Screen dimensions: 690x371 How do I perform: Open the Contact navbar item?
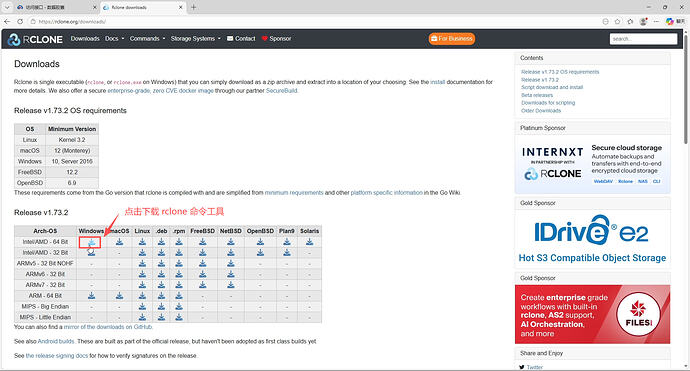tap(241, 39)
